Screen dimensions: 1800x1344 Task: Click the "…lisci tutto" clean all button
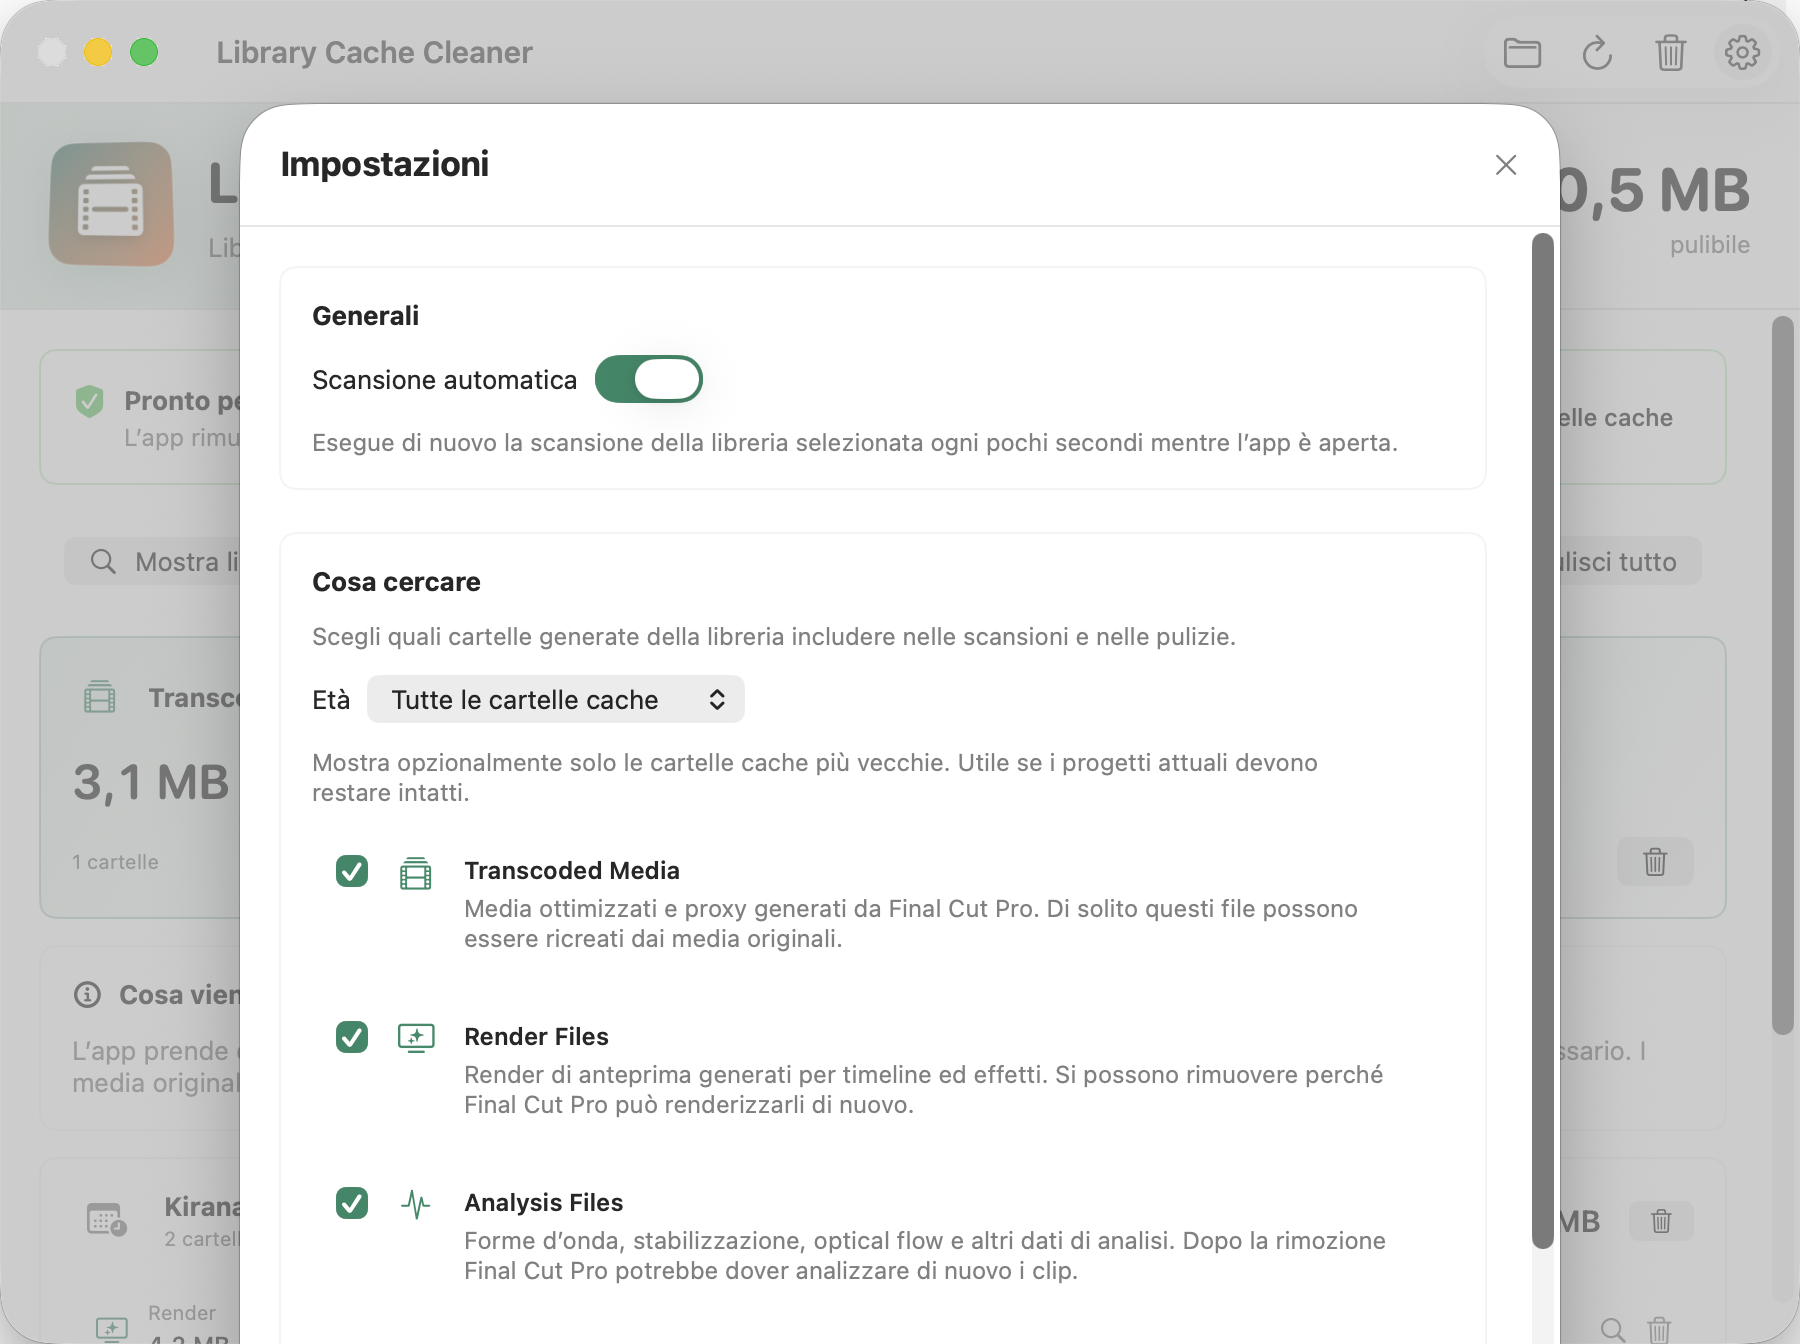(1630, 562)
